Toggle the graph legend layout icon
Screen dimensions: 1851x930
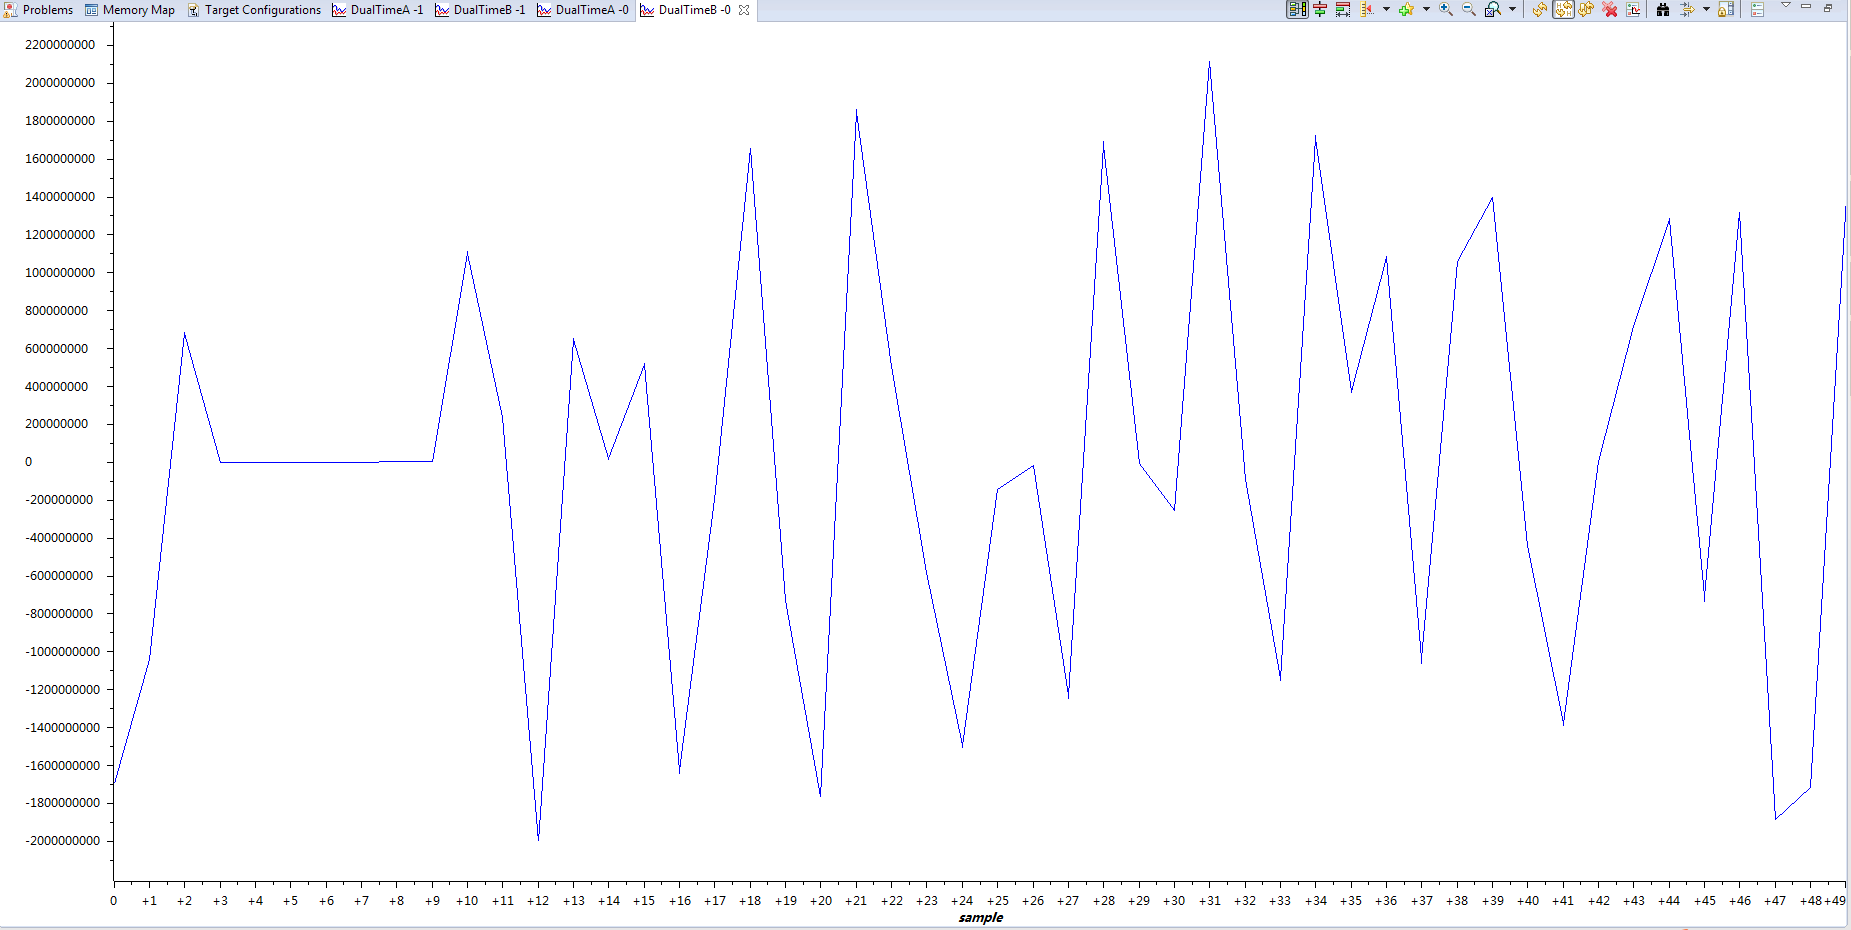1297,9
